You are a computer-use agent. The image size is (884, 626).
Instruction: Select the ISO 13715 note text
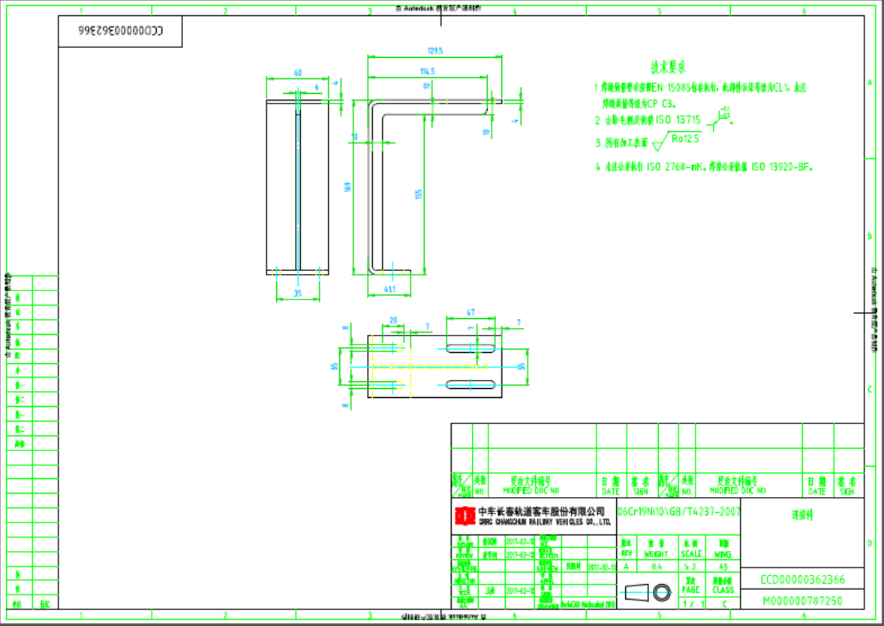tap(679, 120)
